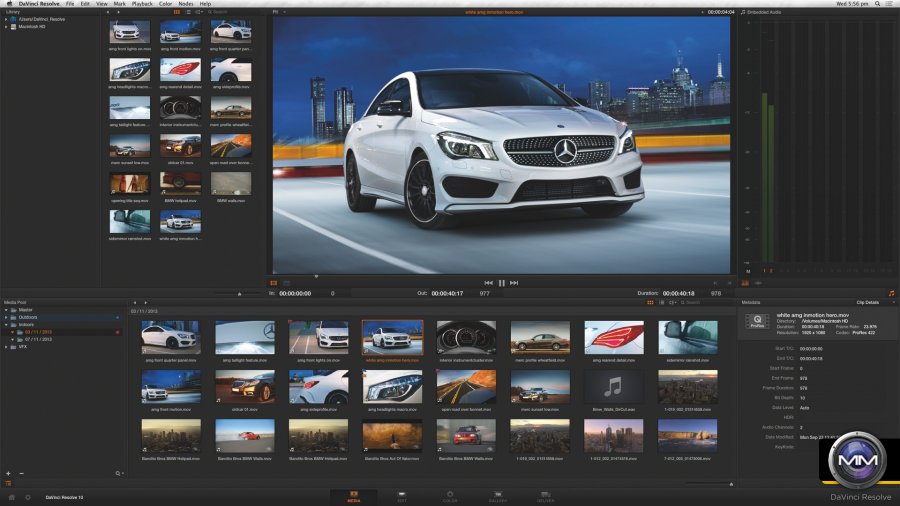This screenshot has width=900, height=506.
Task: Skip to the next clip in viewer
Action: click(514, 283)
